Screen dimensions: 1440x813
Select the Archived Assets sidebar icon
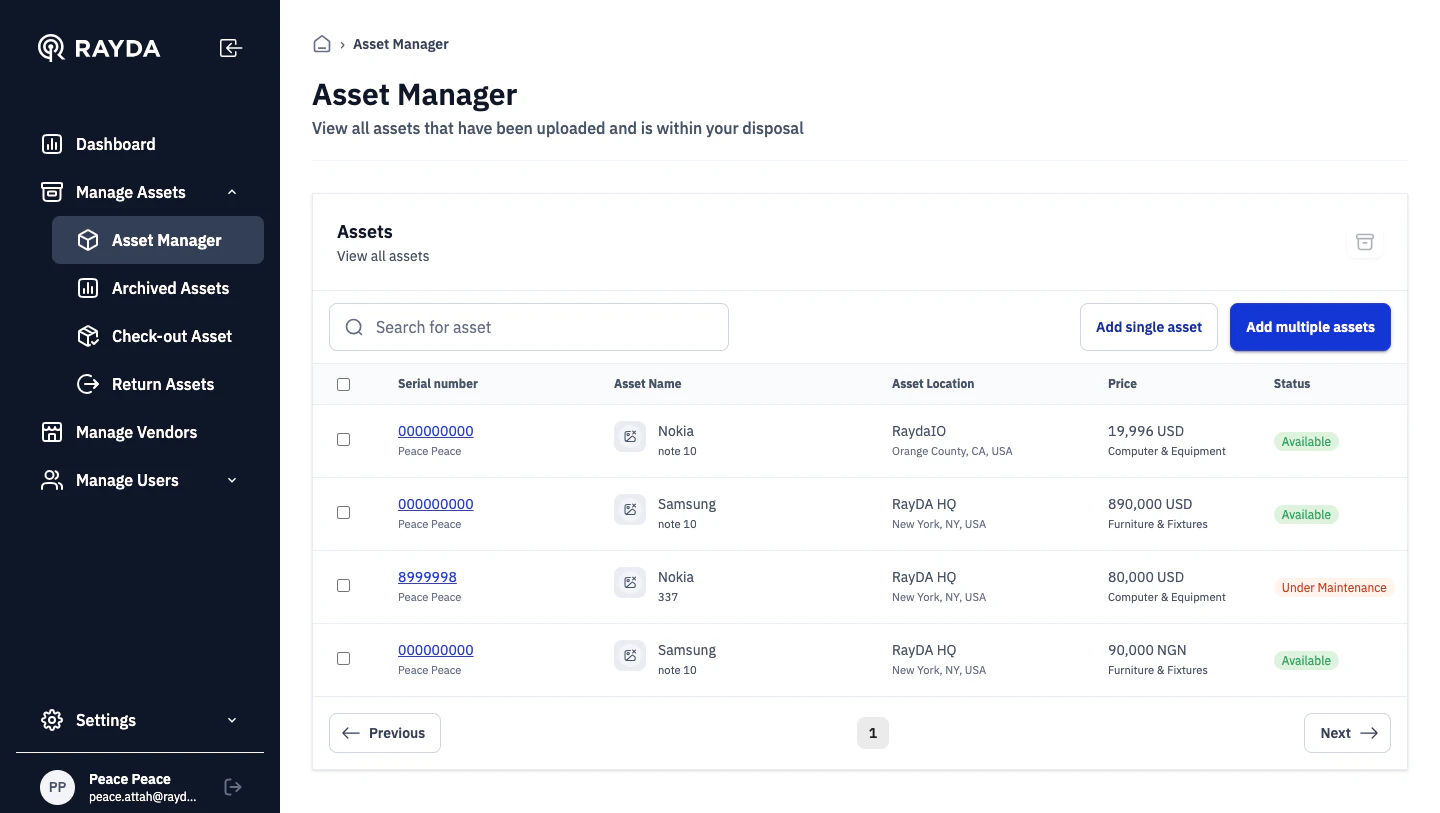[88, 288]
